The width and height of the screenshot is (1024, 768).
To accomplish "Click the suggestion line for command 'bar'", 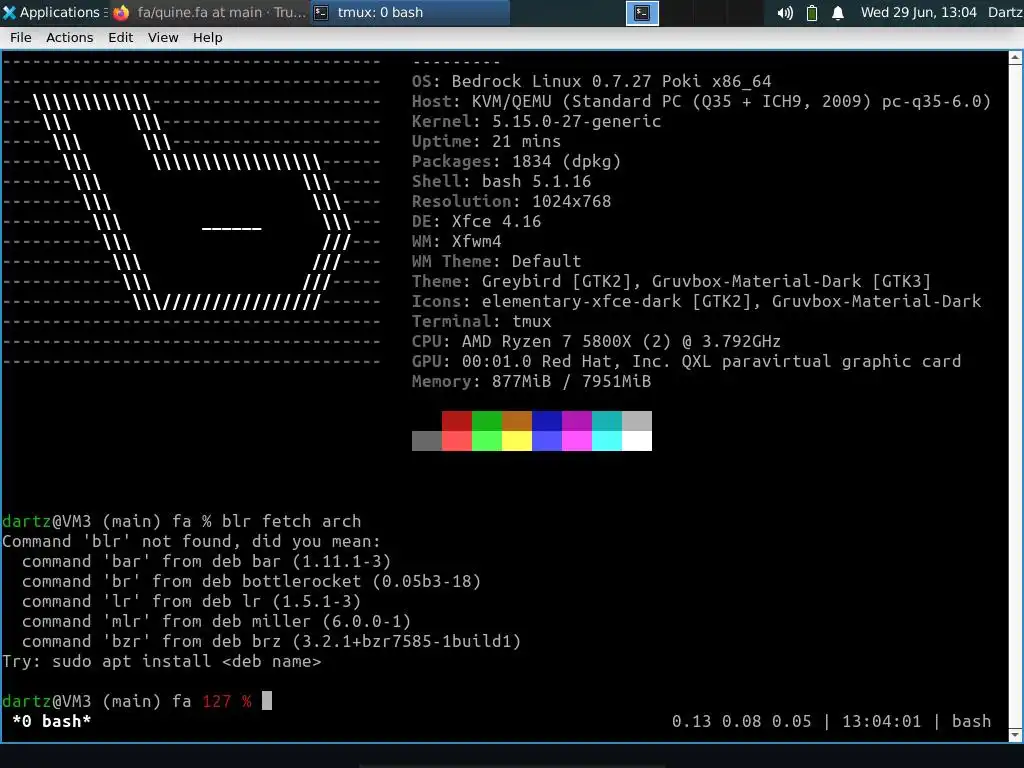I will click(206, 562).
